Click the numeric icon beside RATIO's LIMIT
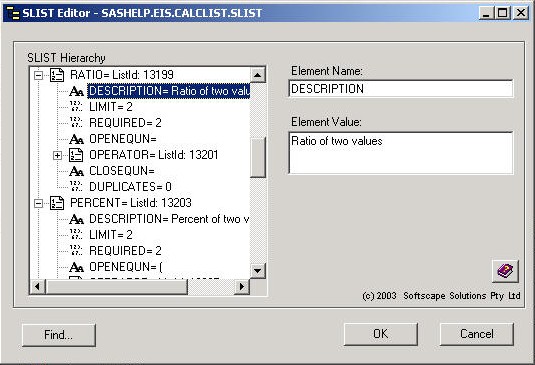 (76, 107)
